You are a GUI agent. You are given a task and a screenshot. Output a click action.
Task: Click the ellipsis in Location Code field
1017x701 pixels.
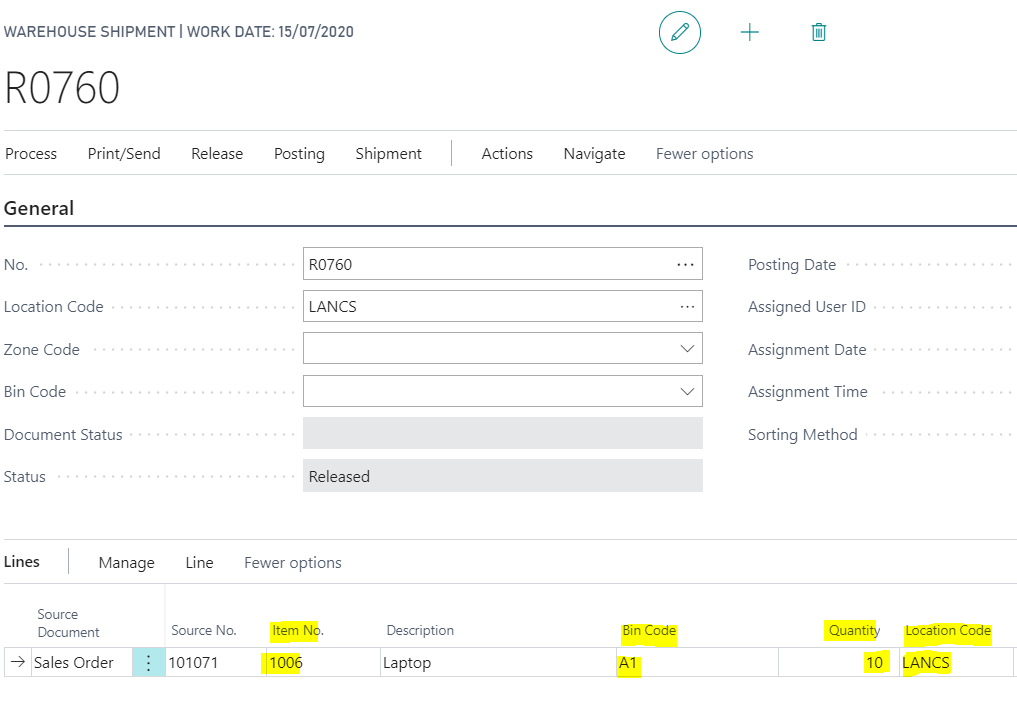click(687, 307)
